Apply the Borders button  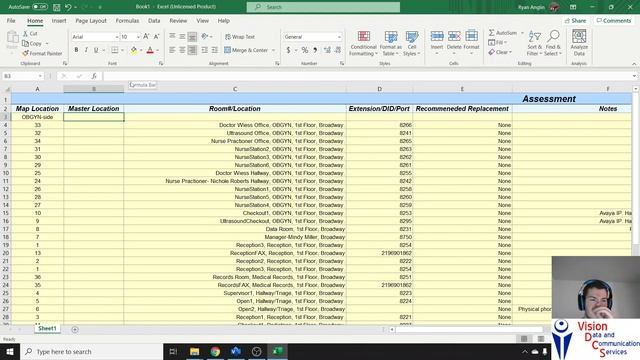point(115,50)
